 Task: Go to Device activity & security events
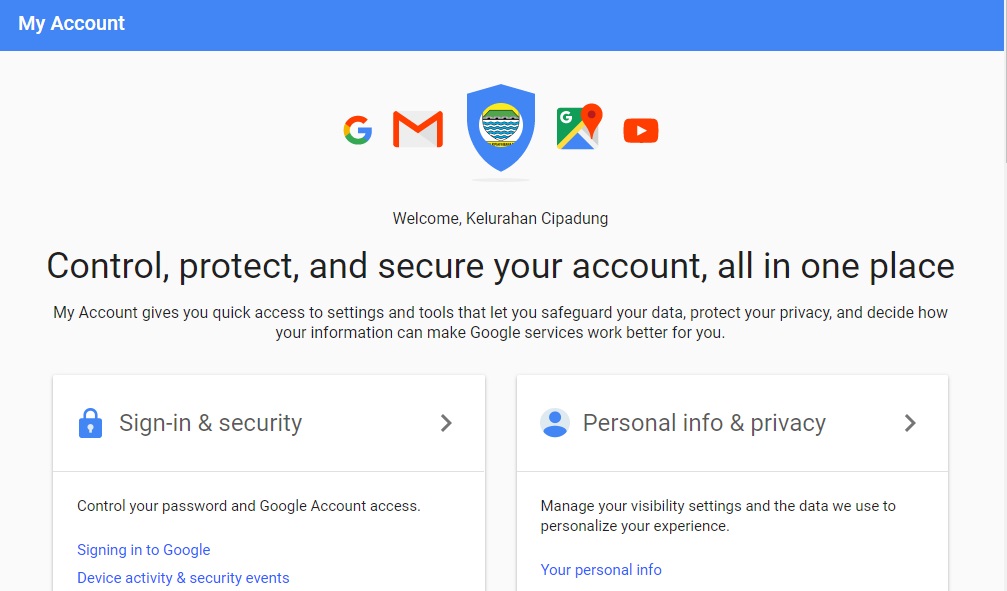(x=183, y=578)
